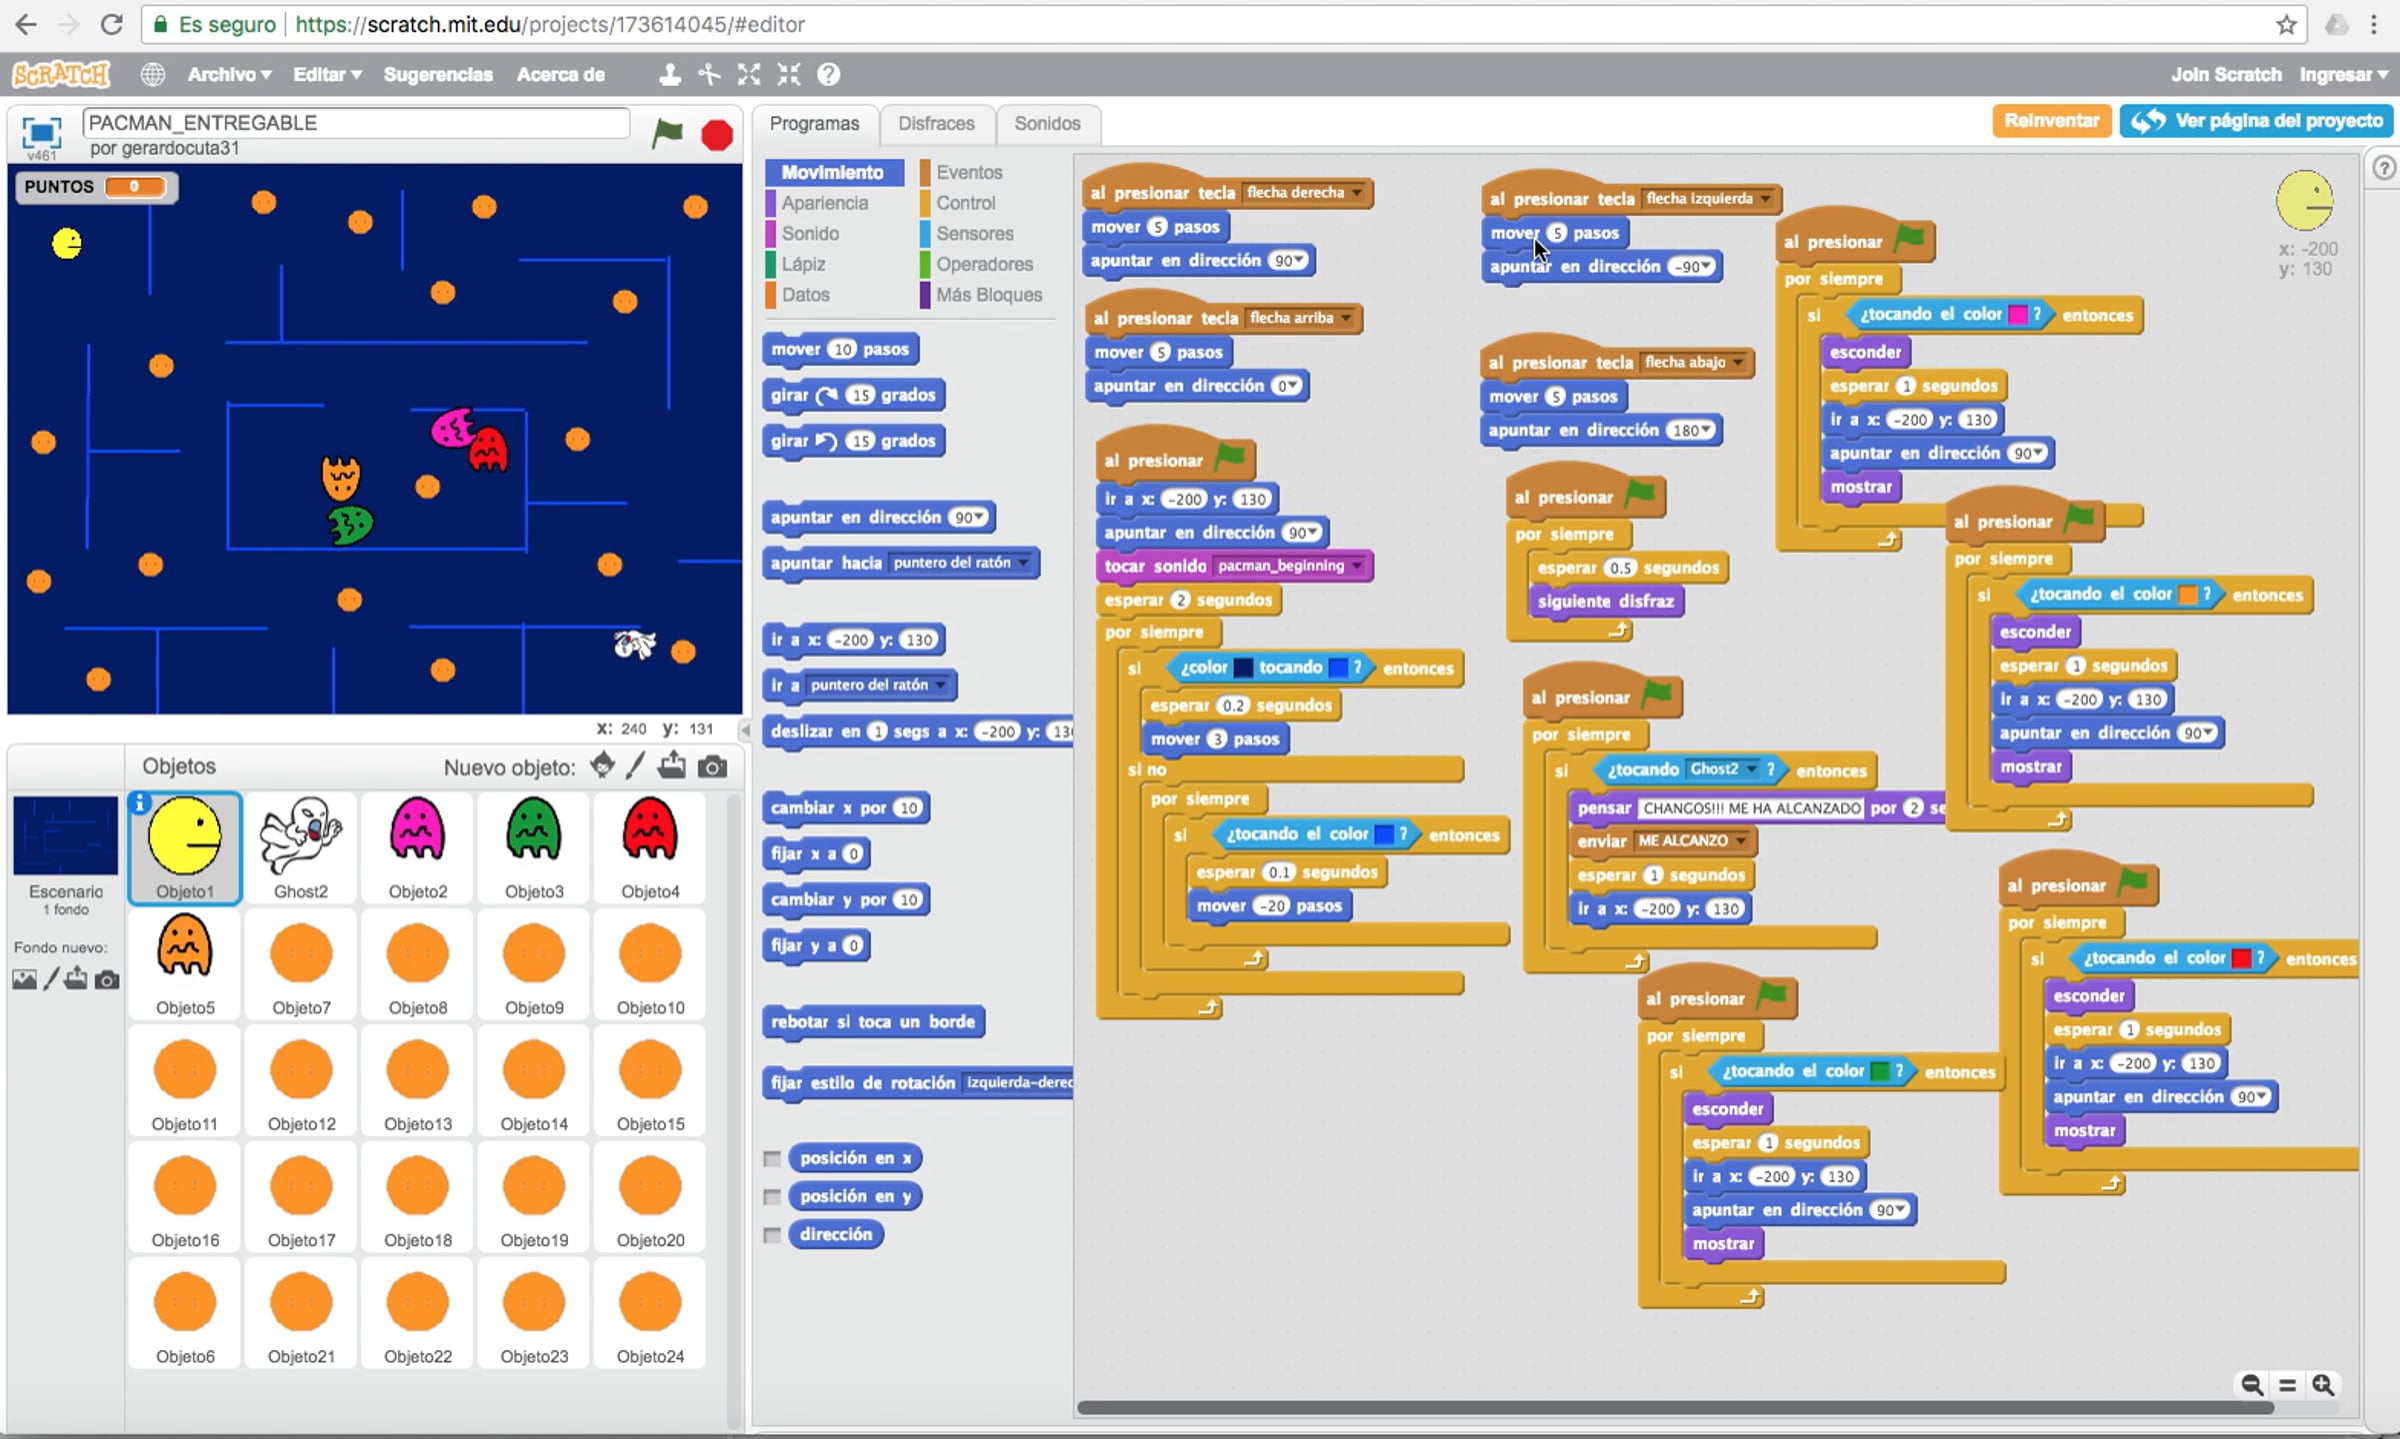Screen dimensions: 2400x1439
Task: Open the Sonidos tab
Action: click(1046, 123)
